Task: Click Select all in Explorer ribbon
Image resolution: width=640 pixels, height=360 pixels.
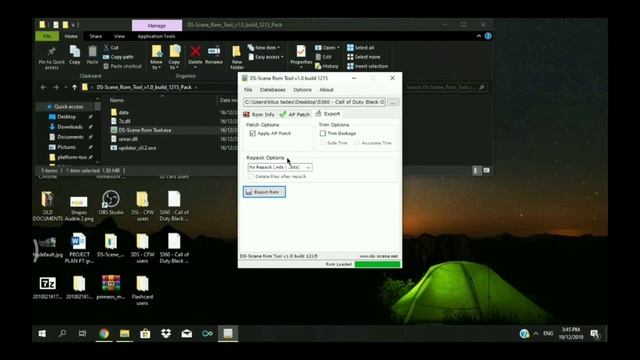Action: pos(360,48)
